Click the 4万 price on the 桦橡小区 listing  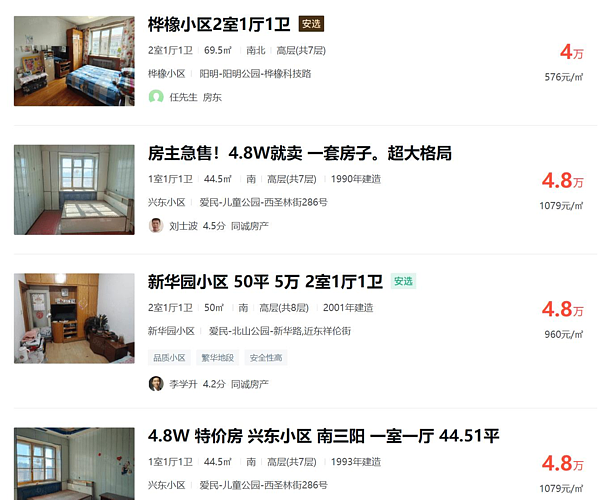[x=572, y=52]
